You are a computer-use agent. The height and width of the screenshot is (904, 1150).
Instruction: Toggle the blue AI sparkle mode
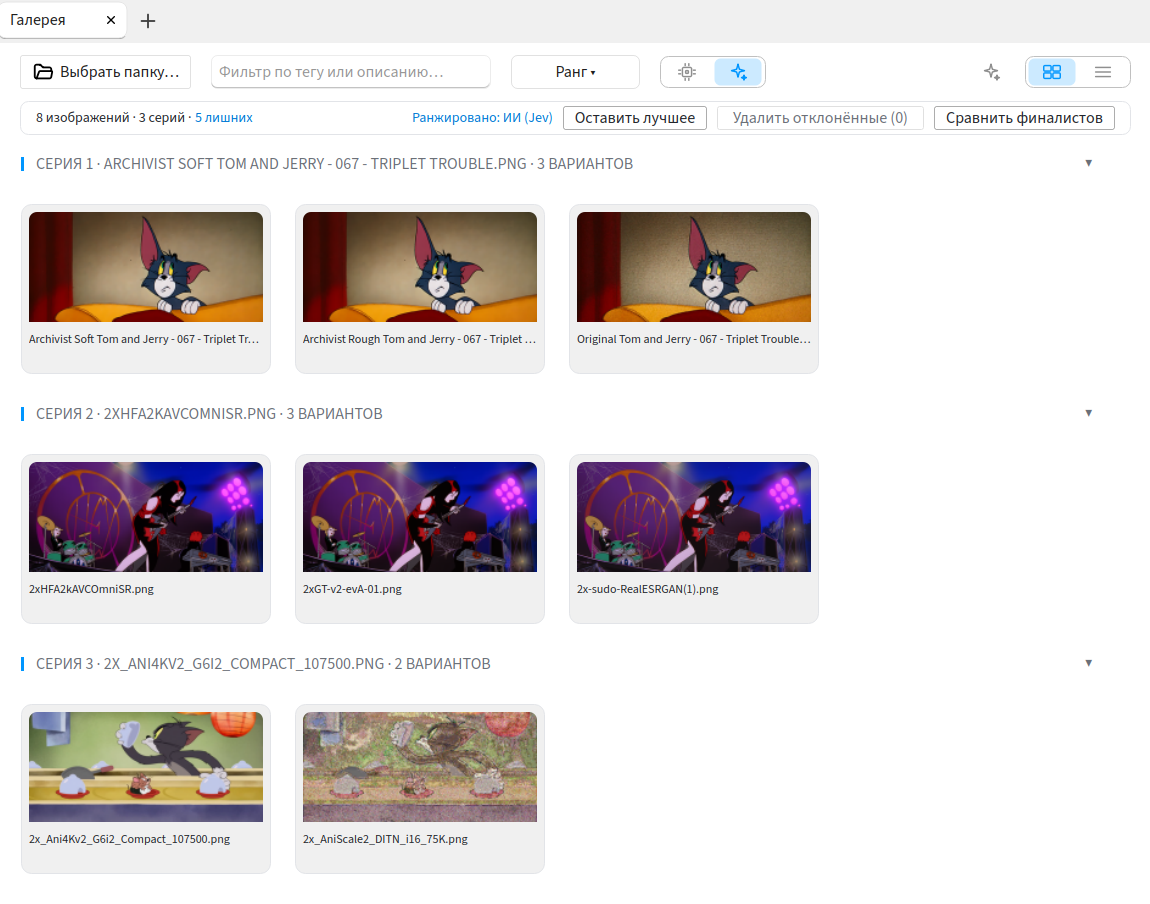click(739, 72)
